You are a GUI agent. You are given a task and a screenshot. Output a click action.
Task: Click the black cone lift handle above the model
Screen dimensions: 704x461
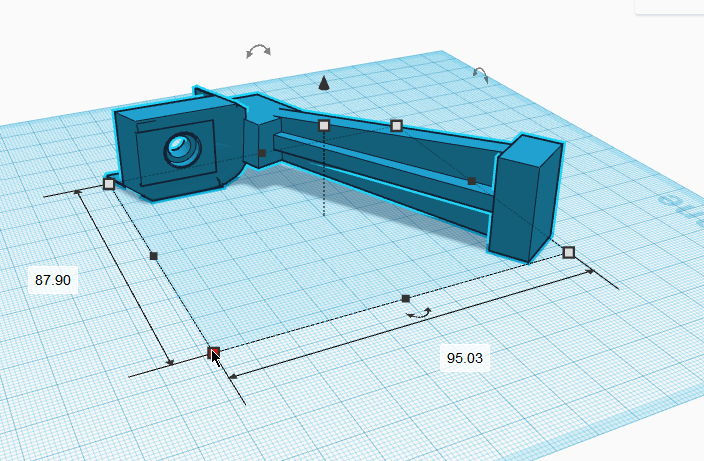tap(324, 83)
